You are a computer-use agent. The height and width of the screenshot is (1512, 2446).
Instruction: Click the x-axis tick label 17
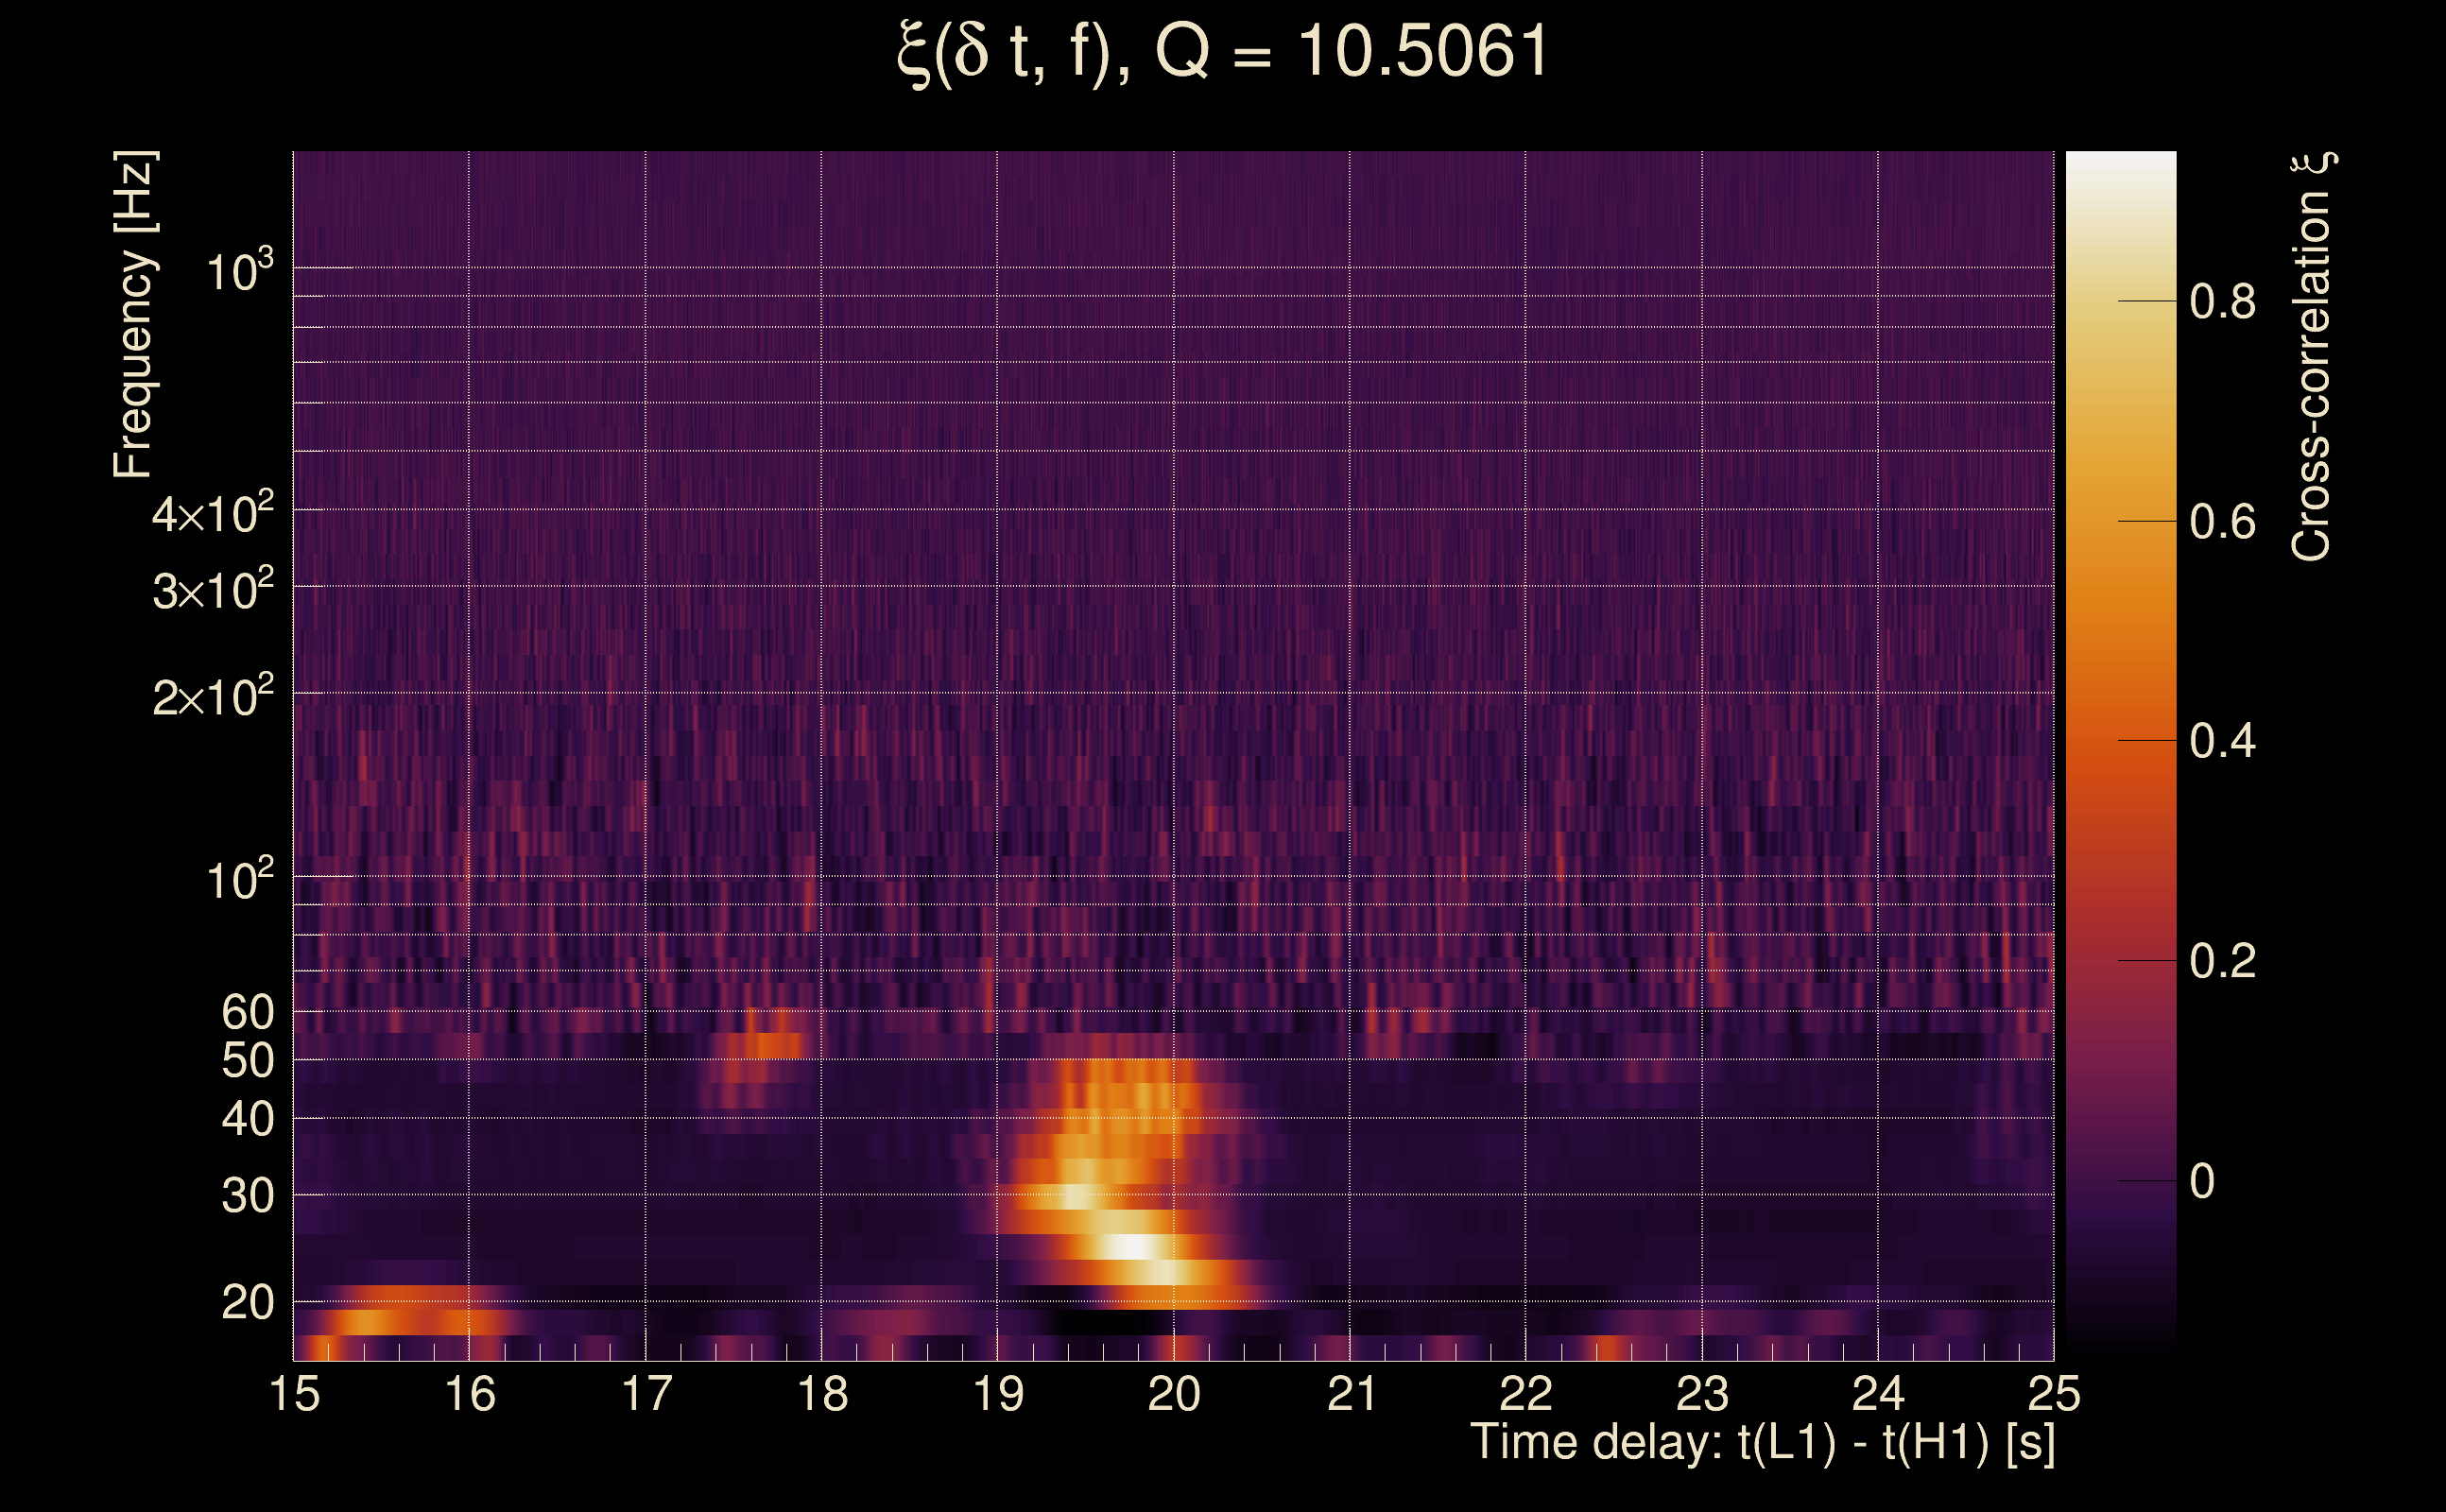click(646, 1394)
